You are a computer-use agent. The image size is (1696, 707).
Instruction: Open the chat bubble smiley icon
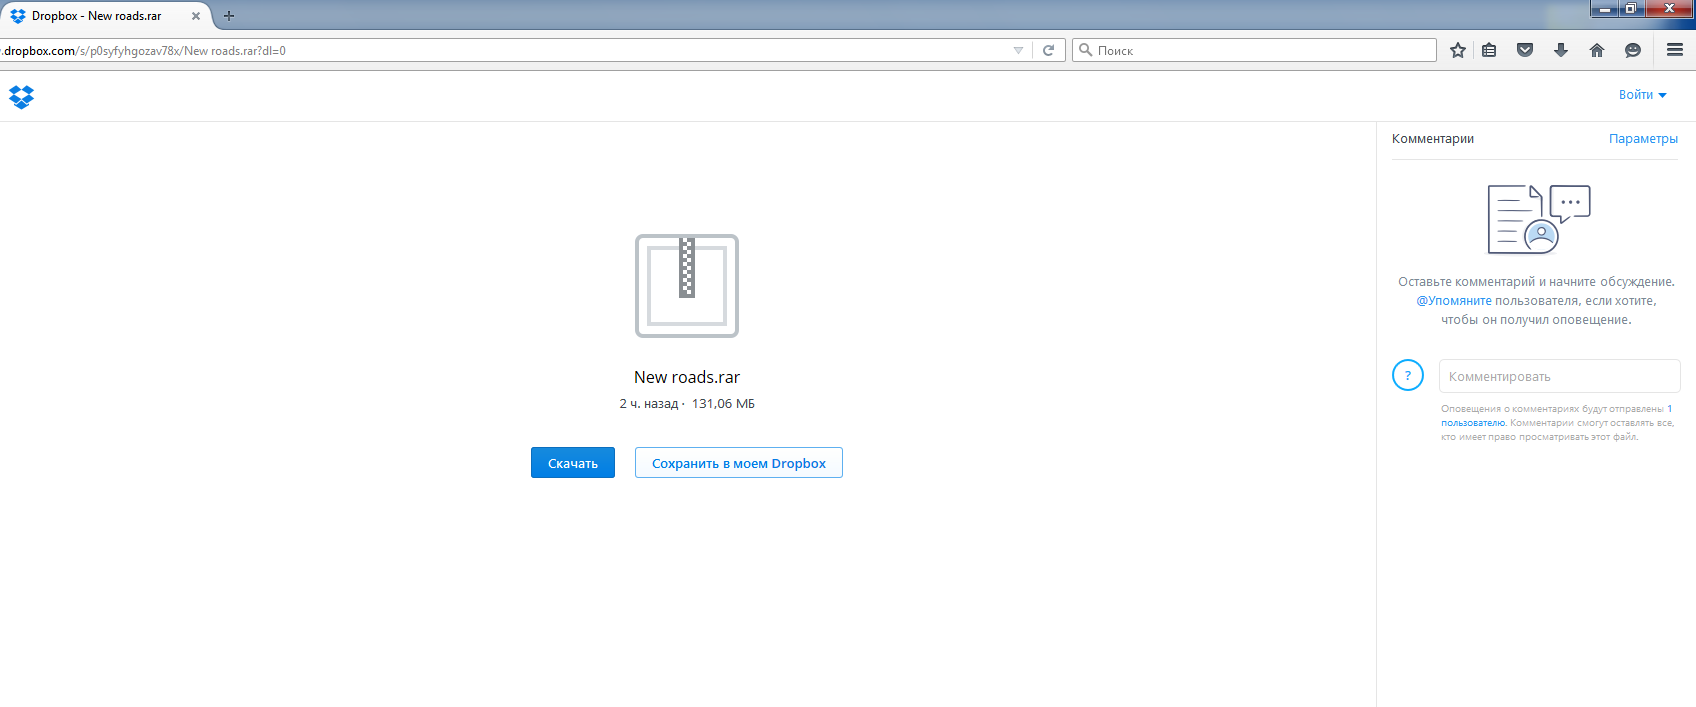(1633, 50)
